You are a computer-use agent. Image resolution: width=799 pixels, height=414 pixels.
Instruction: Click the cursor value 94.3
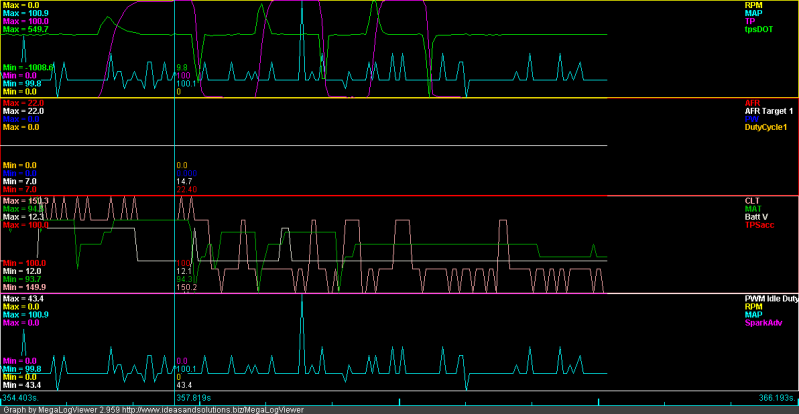183,279
